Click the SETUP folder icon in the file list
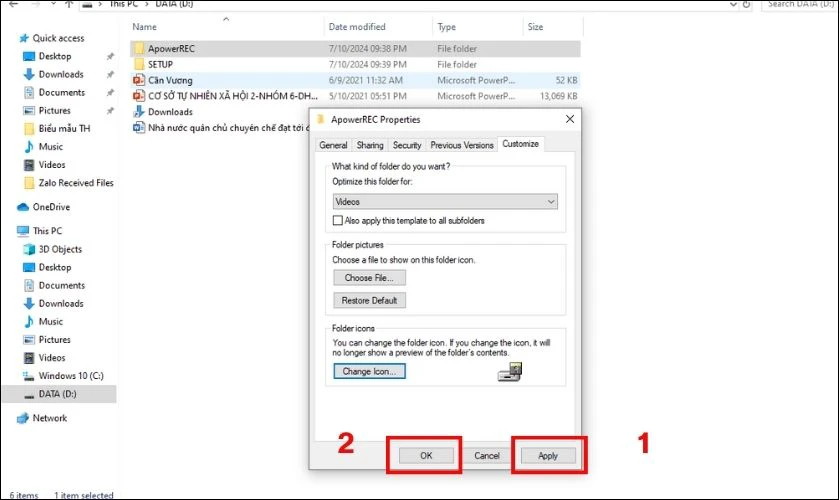 point(139,64)
